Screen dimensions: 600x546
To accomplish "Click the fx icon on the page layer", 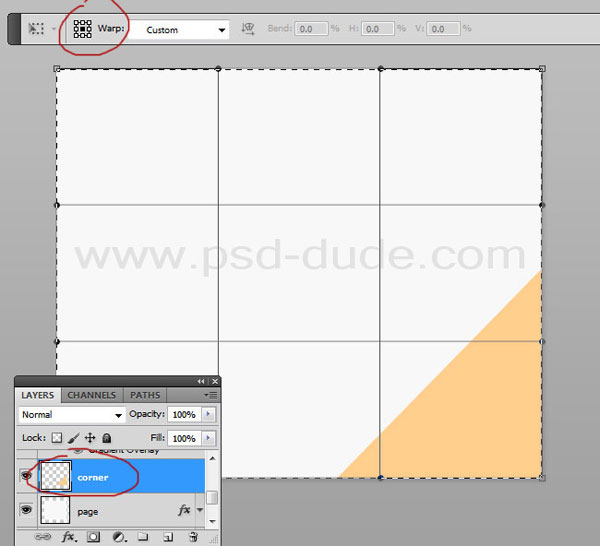I will point(184,510).
